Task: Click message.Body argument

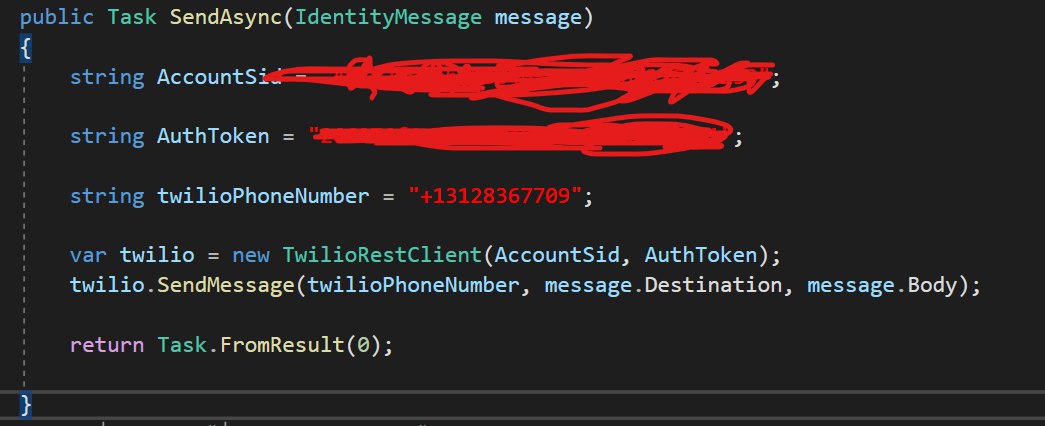Action: [882, 285]
